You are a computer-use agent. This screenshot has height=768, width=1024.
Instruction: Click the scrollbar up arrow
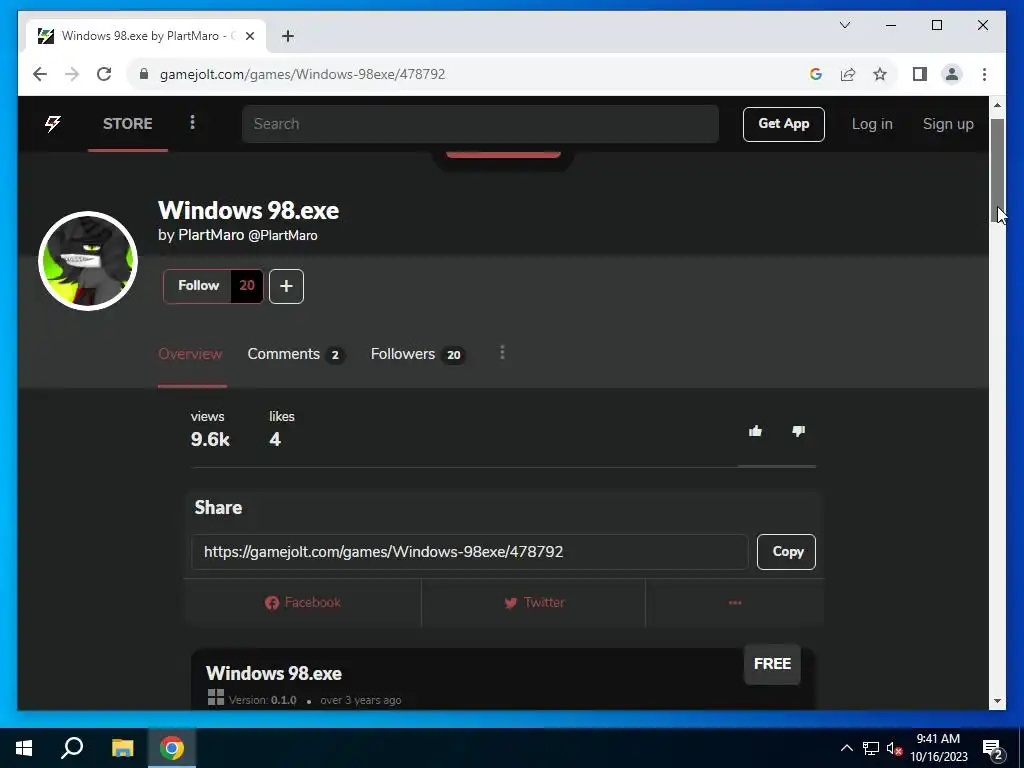click(997, 104)
